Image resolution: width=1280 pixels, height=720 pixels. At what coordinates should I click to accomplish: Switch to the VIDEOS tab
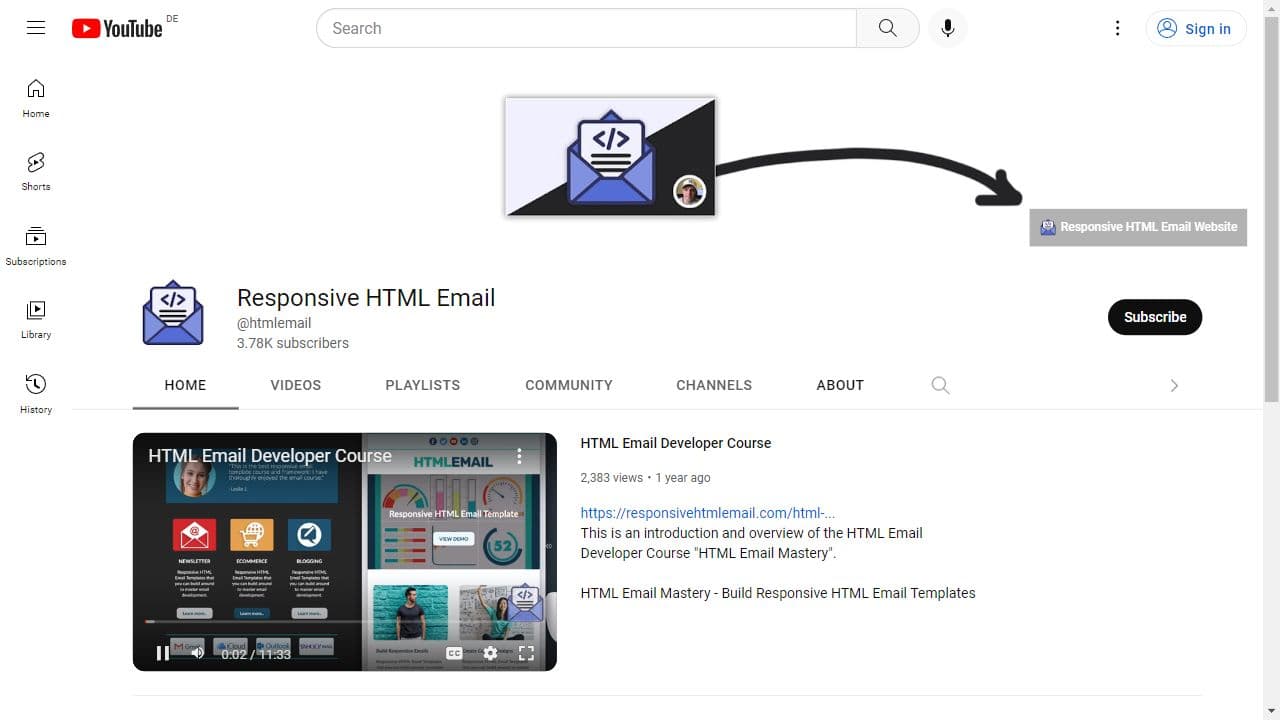(296, 385)
